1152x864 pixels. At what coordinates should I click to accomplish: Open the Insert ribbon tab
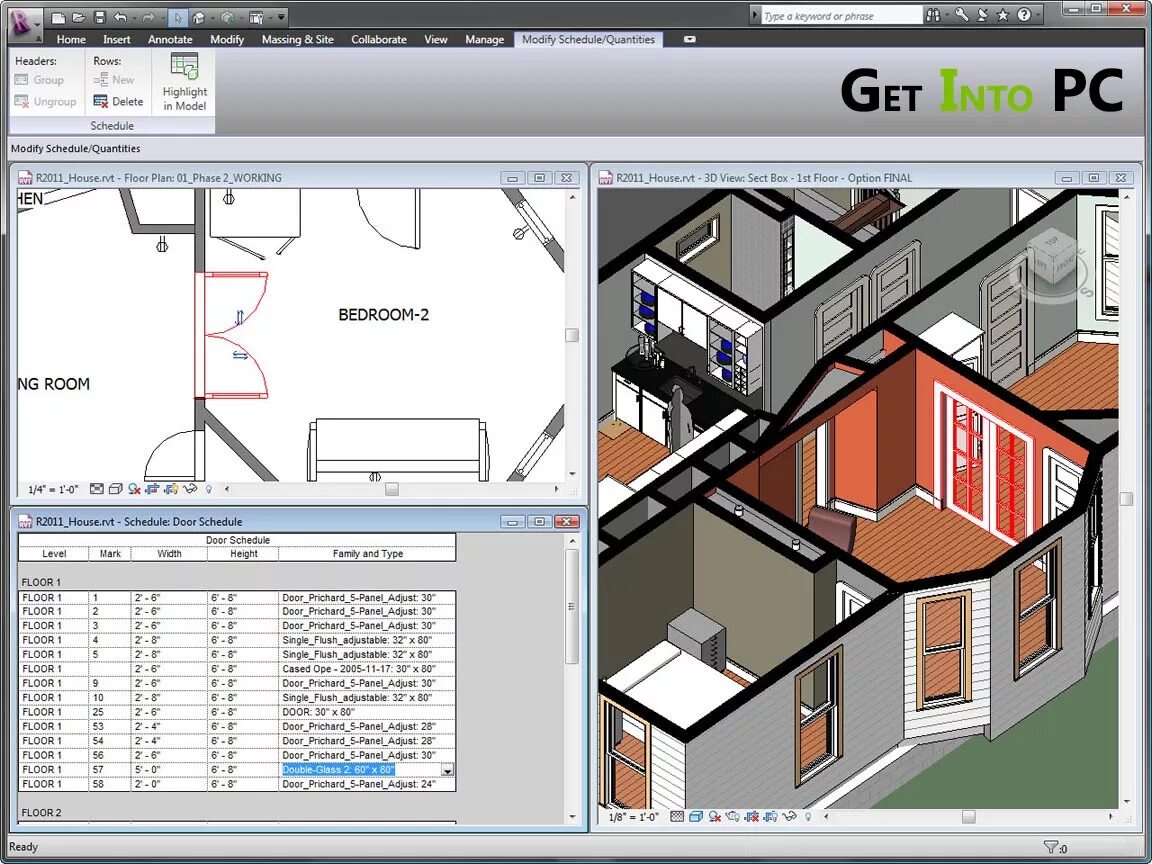point(116,40)
